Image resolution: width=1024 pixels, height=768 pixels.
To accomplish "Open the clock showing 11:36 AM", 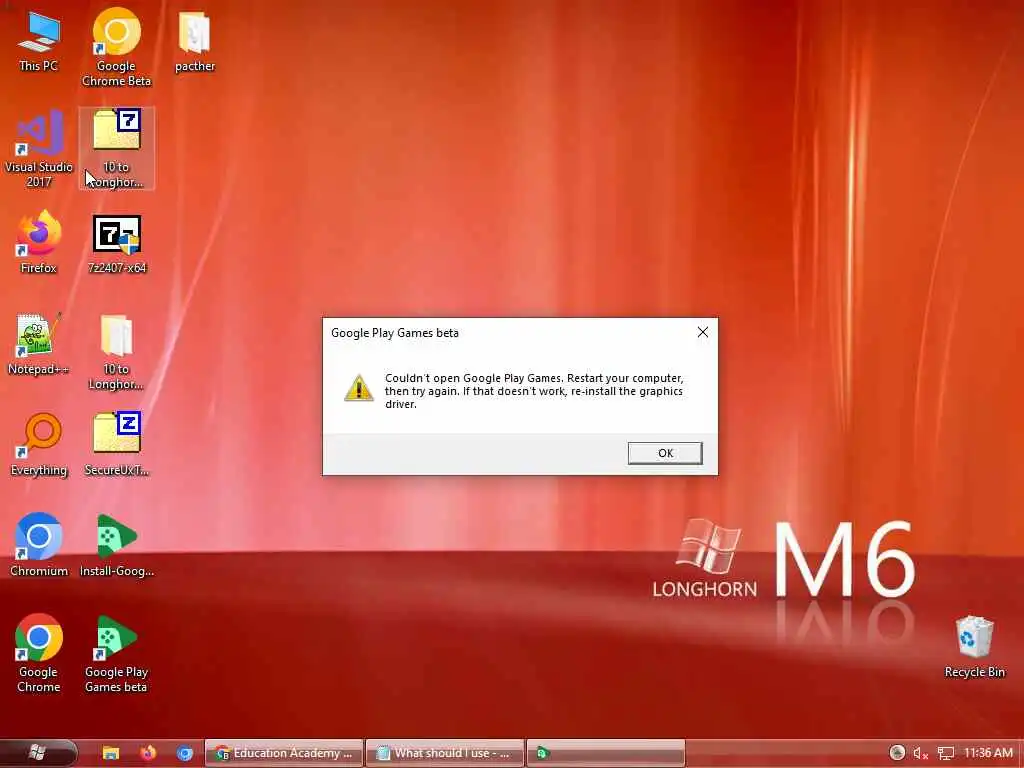I will 988,753.
